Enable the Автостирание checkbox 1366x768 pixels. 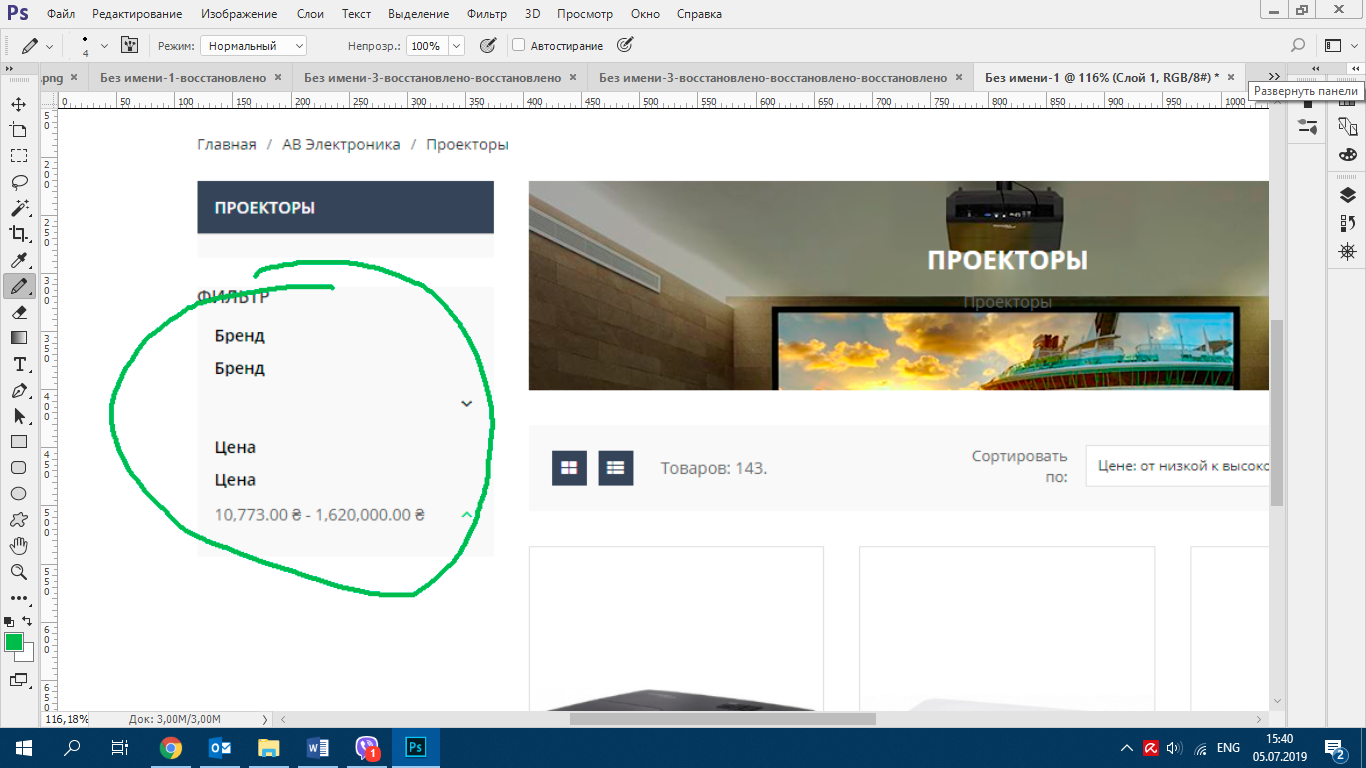(x=518, y=46)
